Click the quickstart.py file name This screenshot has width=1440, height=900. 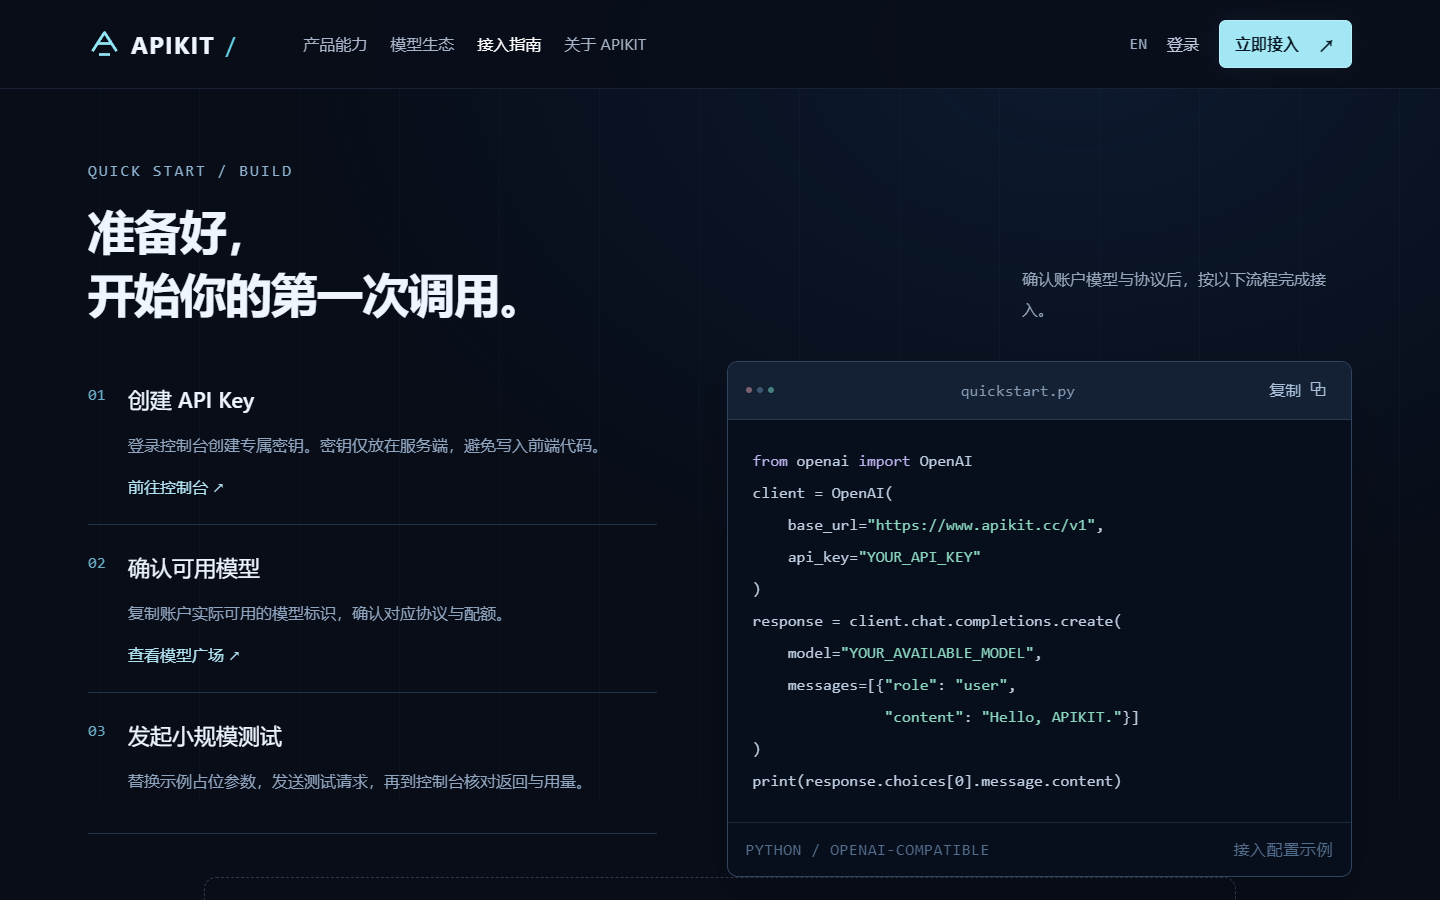1018,391
